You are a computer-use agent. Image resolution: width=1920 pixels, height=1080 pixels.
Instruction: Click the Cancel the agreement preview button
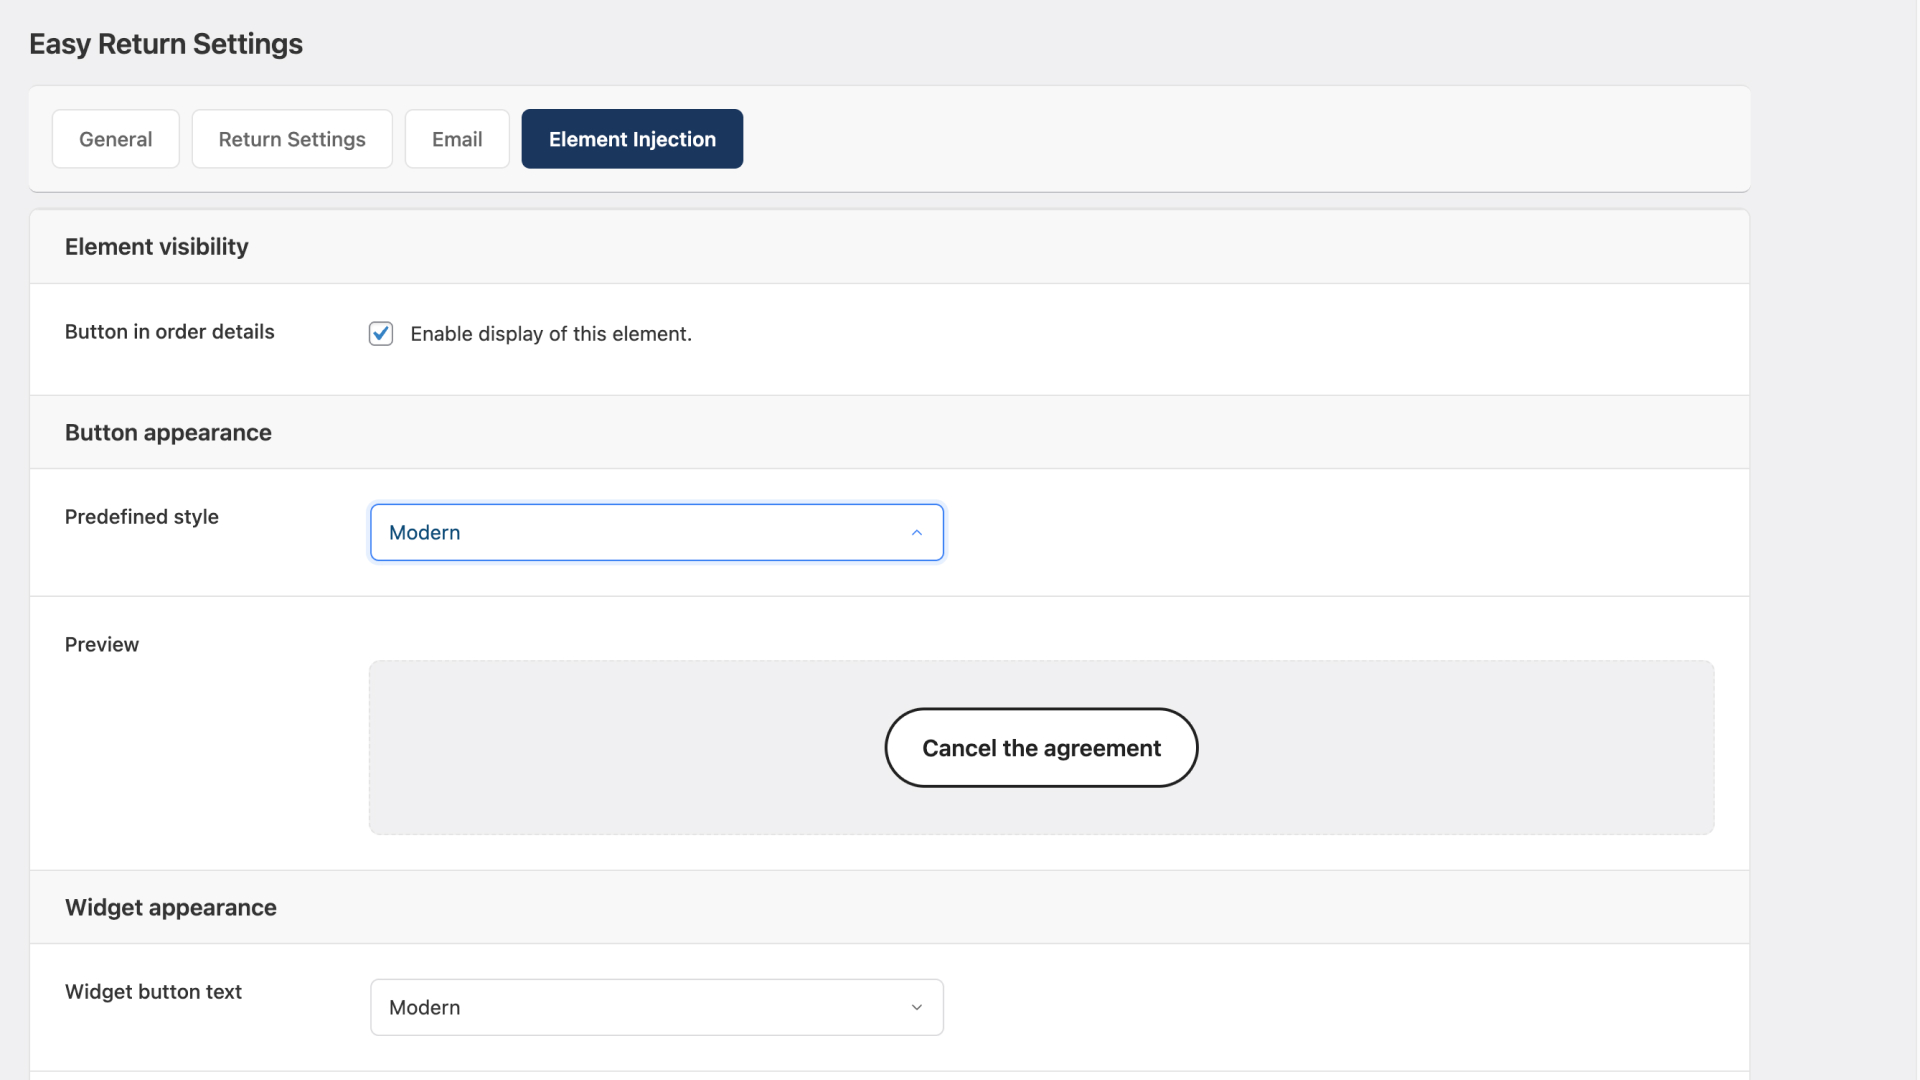tap(1041, 747)
